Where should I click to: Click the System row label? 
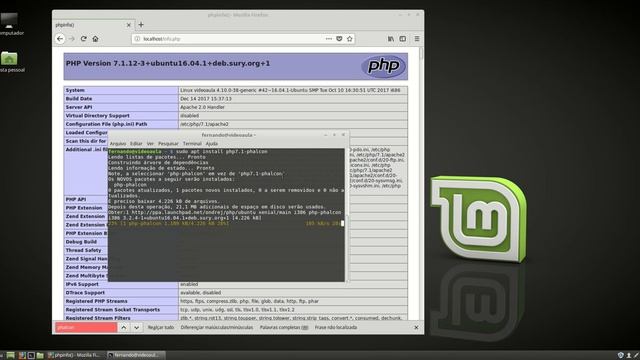tap(75, 90)
